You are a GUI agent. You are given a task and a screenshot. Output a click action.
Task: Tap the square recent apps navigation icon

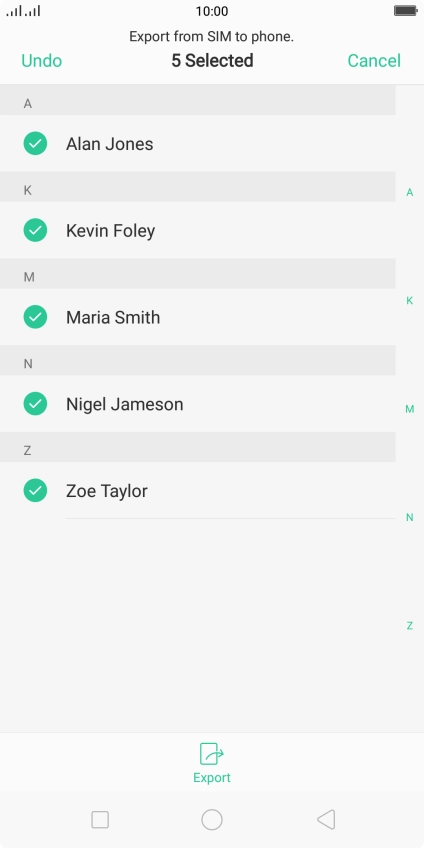point(100,819)
